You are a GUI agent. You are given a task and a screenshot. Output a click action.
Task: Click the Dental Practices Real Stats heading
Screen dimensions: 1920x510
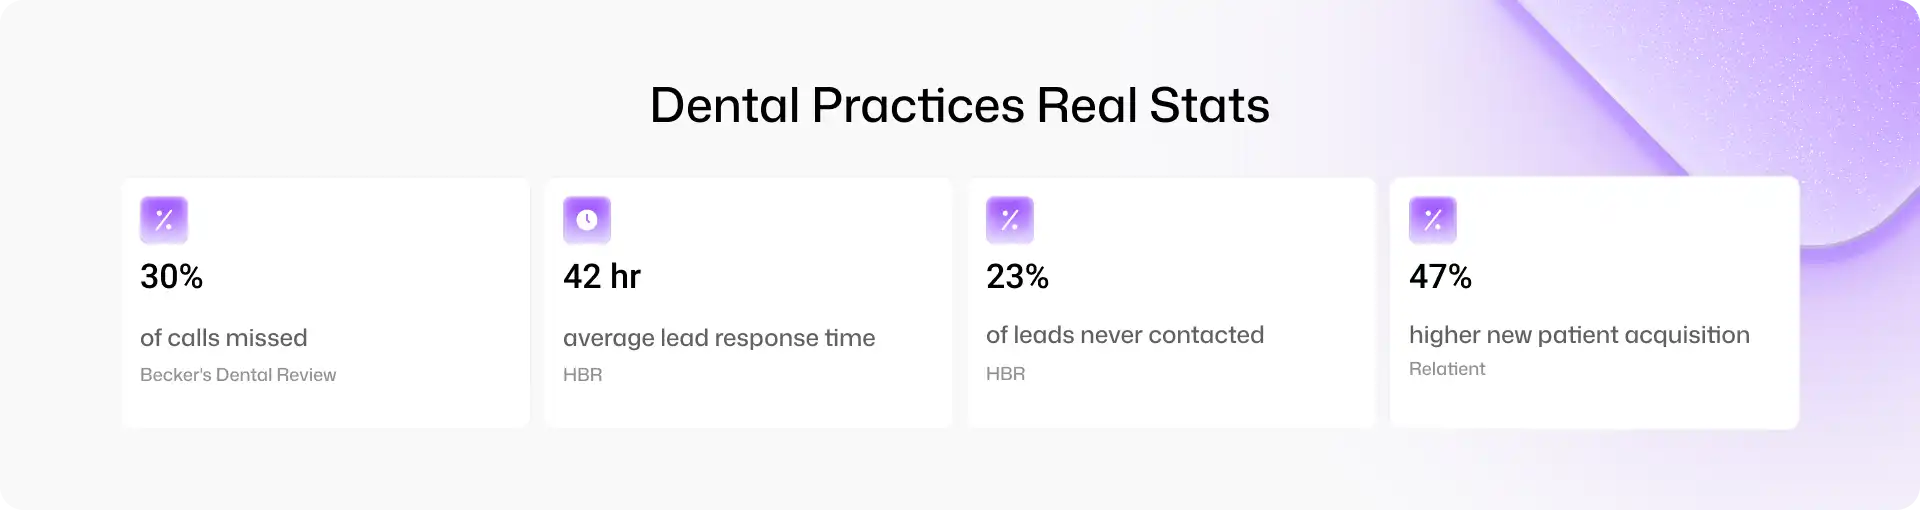(x=960, y=105)
